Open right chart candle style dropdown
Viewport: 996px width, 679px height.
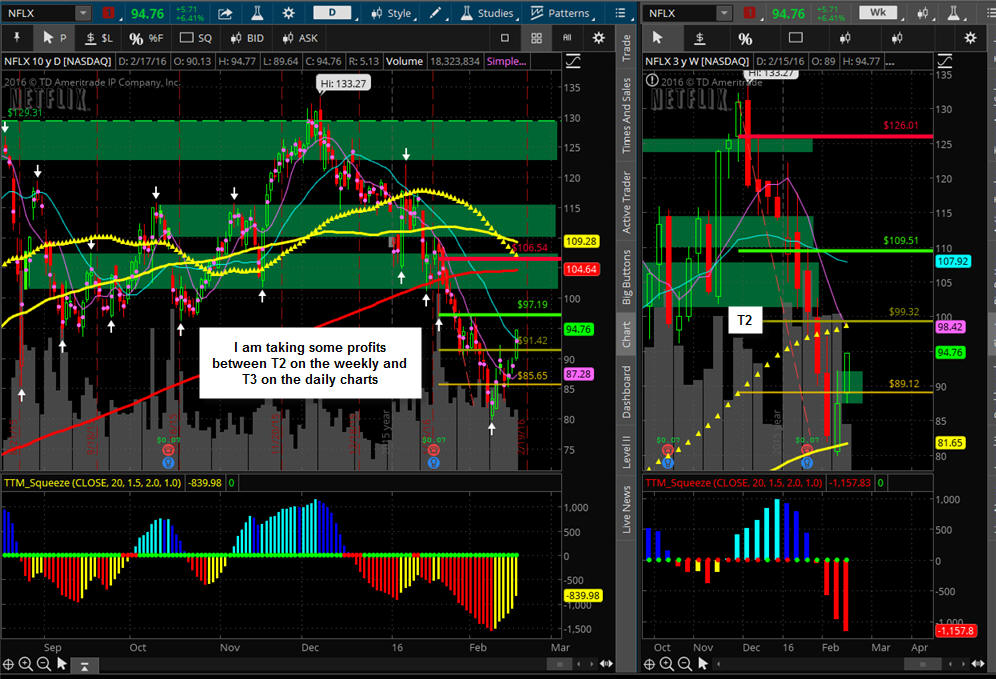(923, 13)
